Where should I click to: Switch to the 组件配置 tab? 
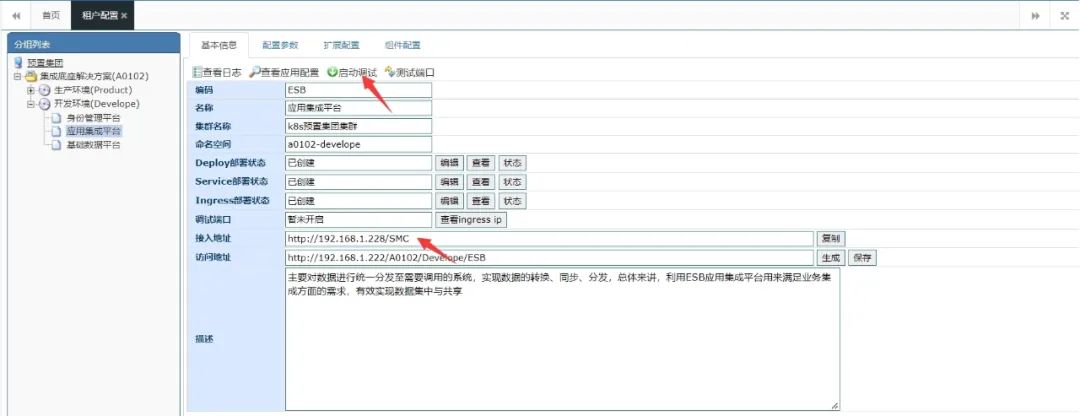point(402,45)
